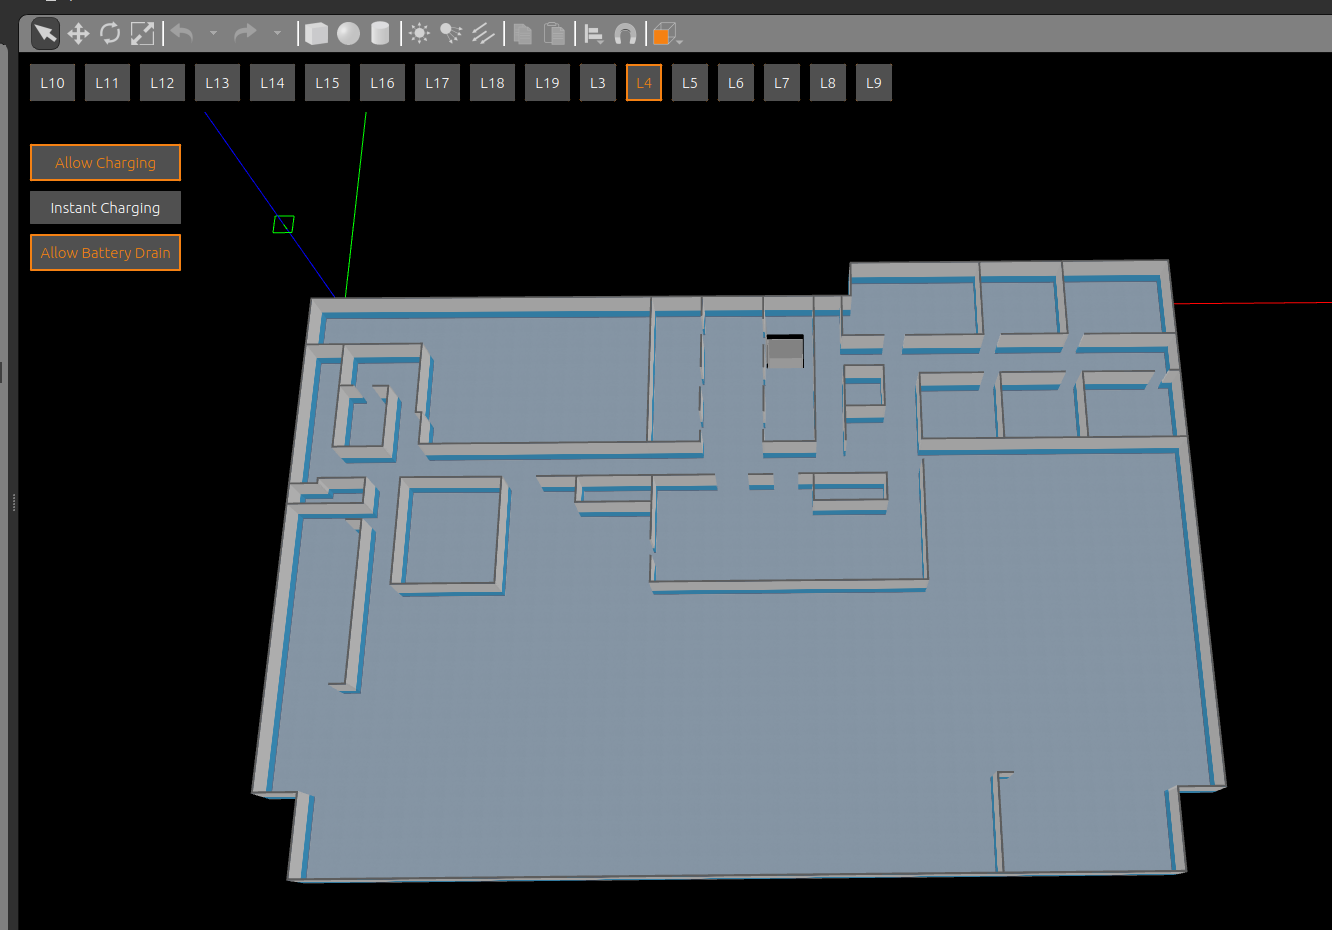Screen dimensions: 1332x930
Task: Add a point light
Action: tap(419, 34)
